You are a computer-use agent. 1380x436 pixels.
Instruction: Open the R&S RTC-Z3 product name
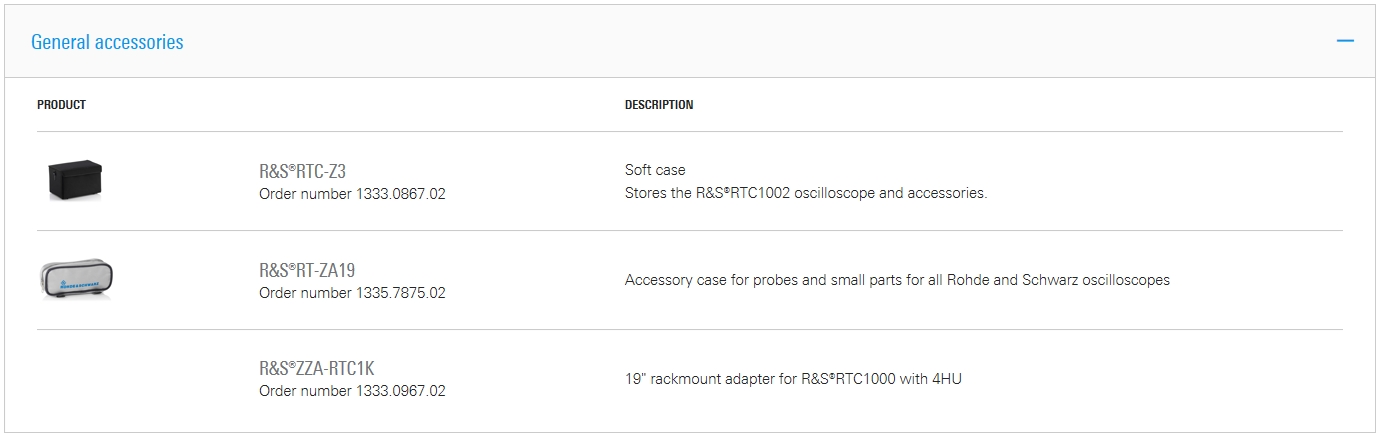click(302, 171)
